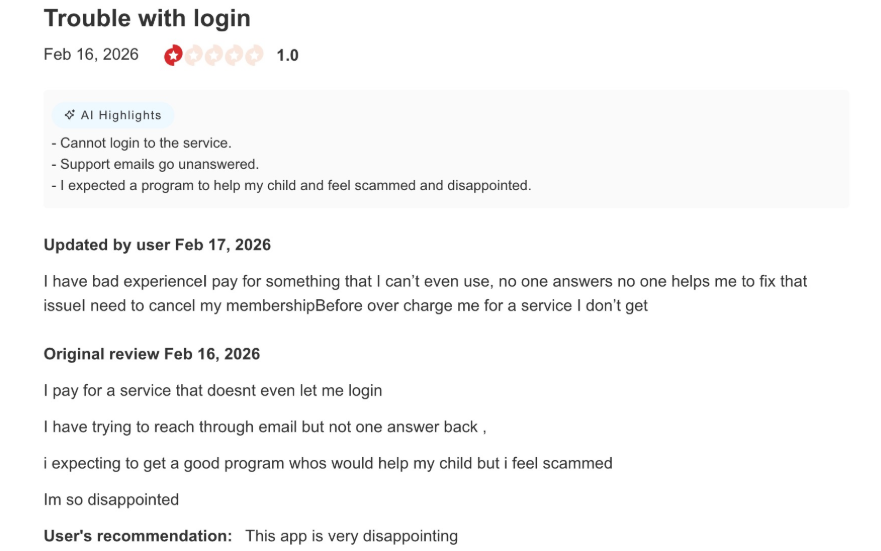The height and width of the screenshot is (551, 881).
Task: Click the fourth rating star
Action: [x=234, y=55]
